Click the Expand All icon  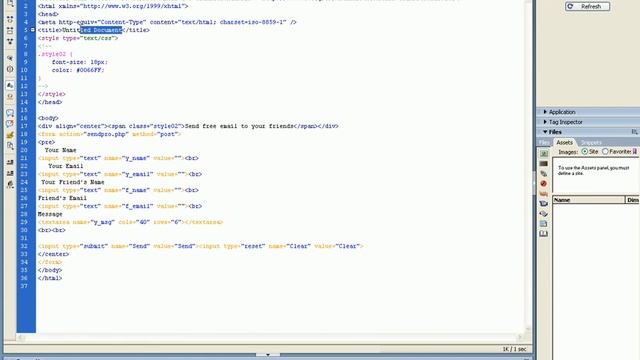pos(10,42)
